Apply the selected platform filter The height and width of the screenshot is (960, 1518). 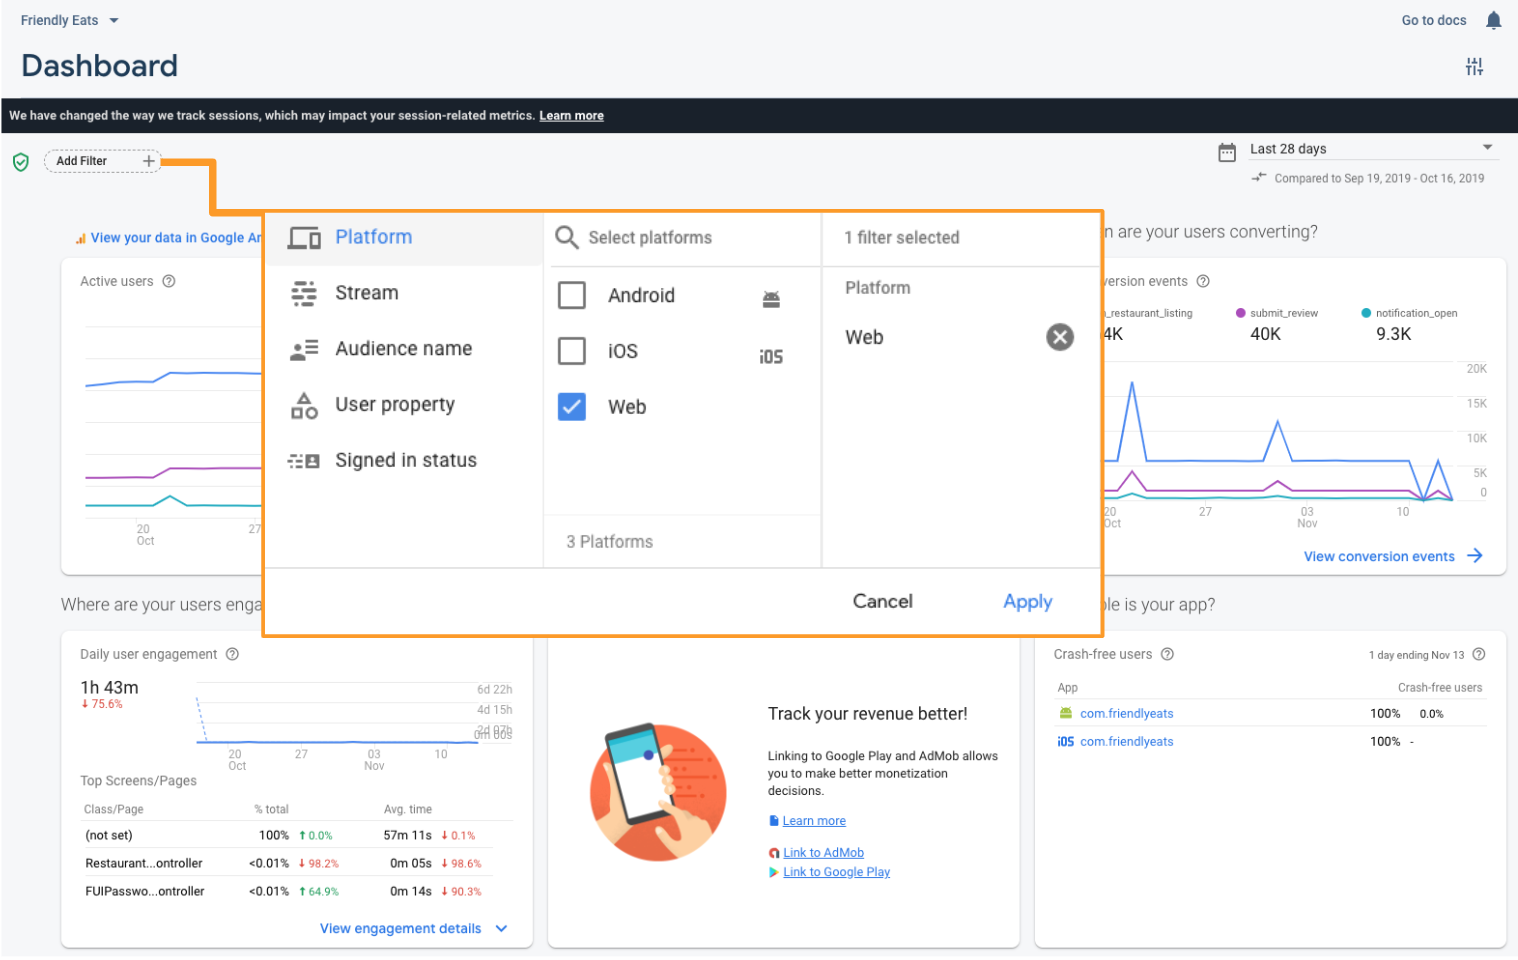tap(1028, 601)
